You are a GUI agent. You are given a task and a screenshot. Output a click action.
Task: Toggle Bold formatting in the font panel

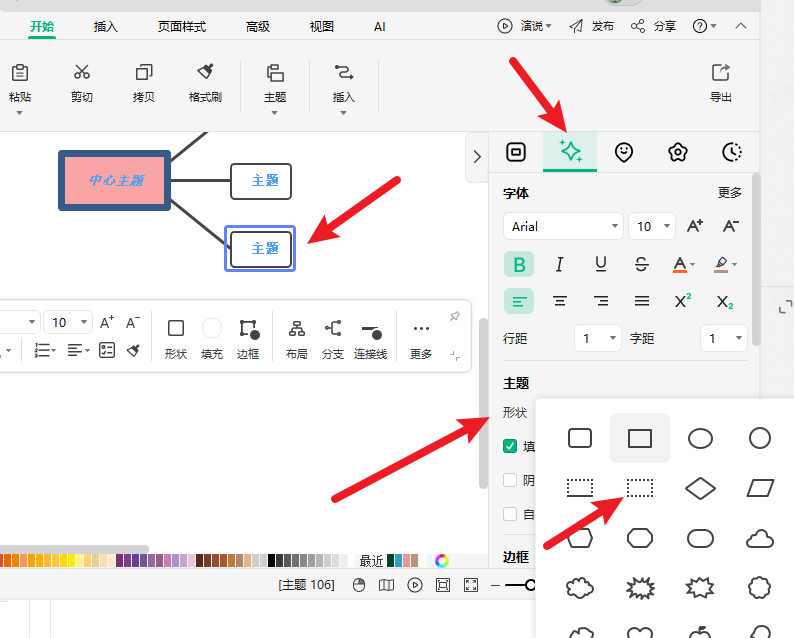tap(519, 264)
